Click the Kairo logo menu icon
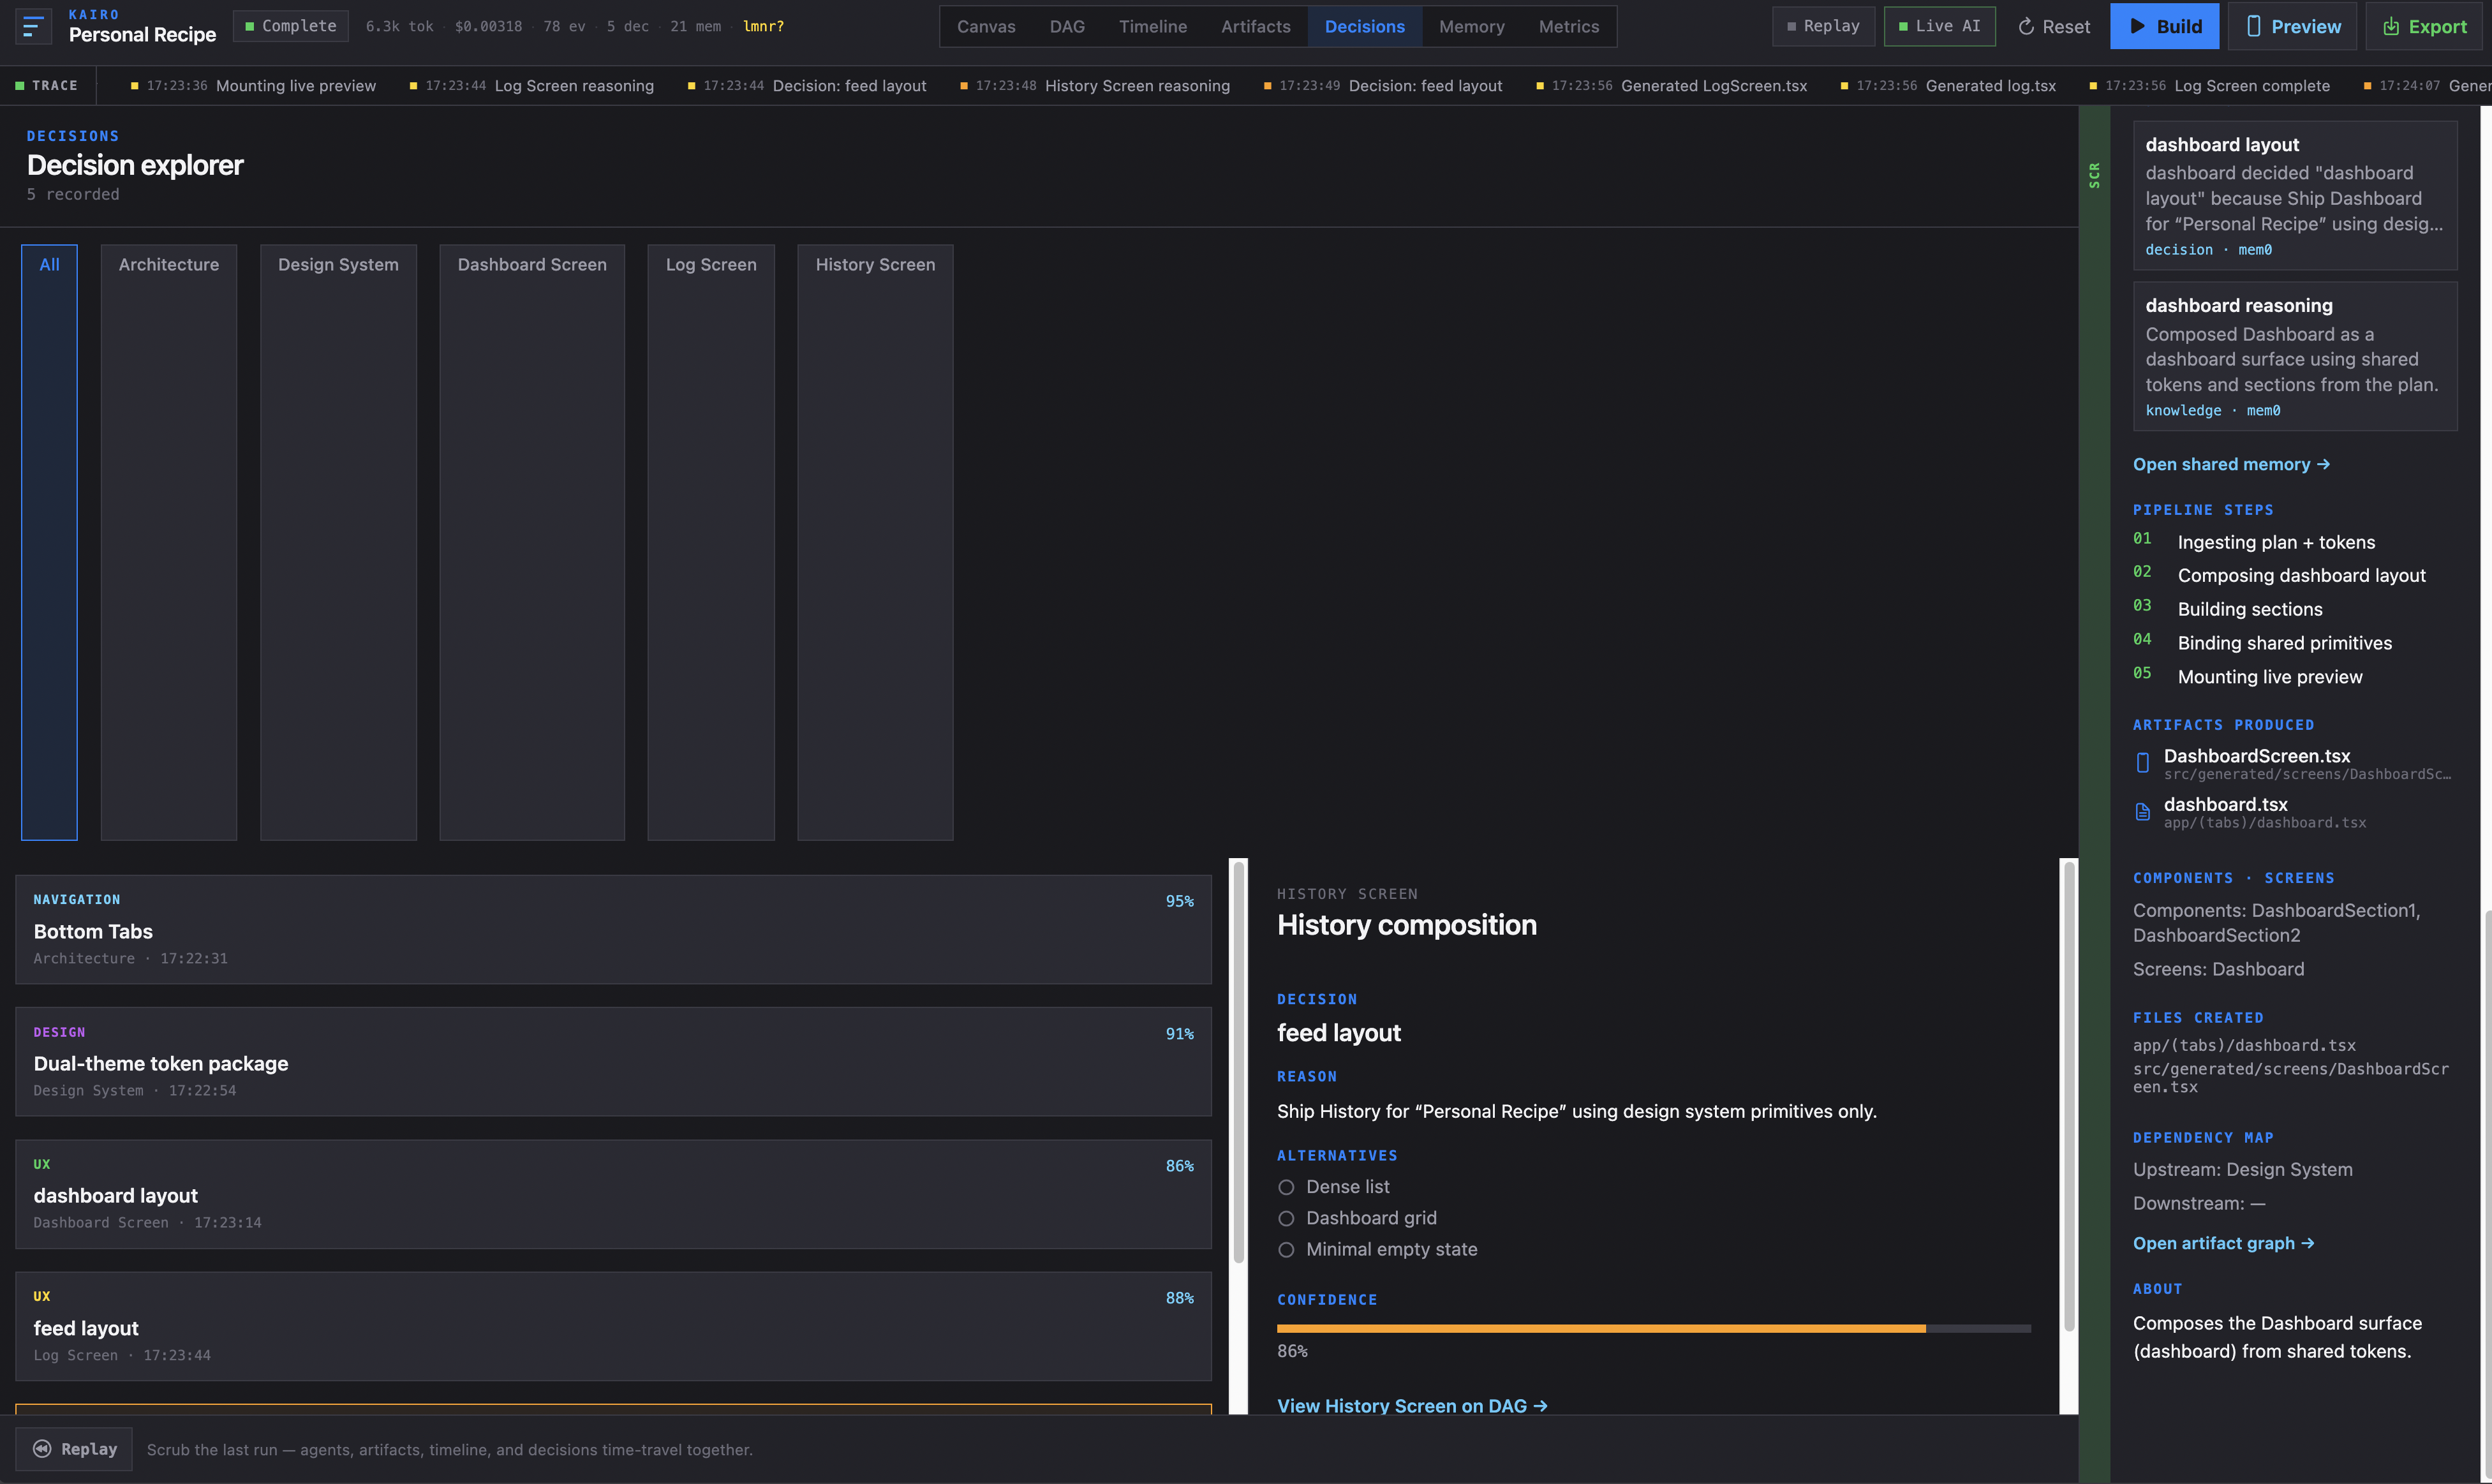 (33, 26)
